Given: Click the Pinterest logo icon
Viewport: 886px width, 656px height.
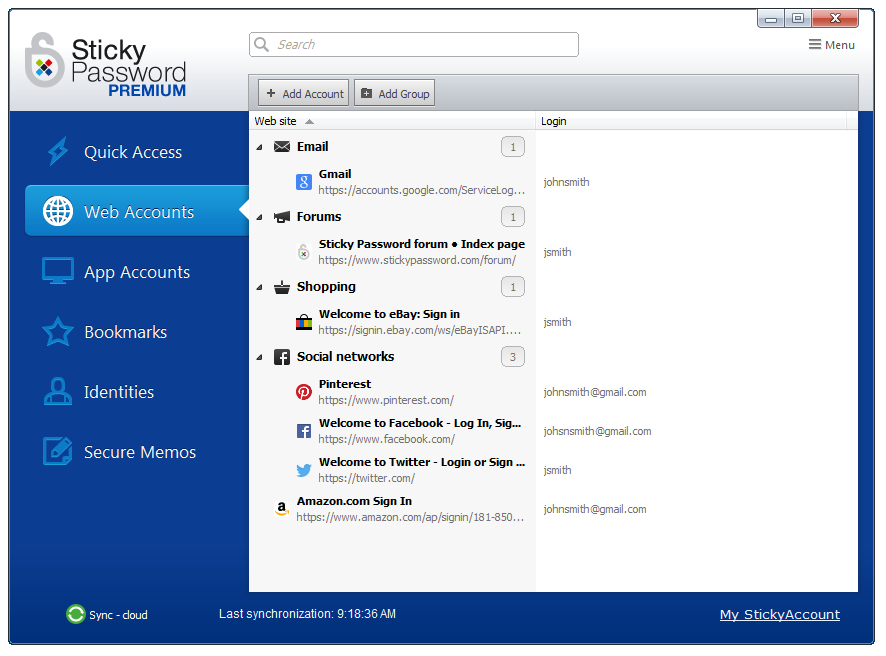Looking at the screenshot, I should (304, 392).
